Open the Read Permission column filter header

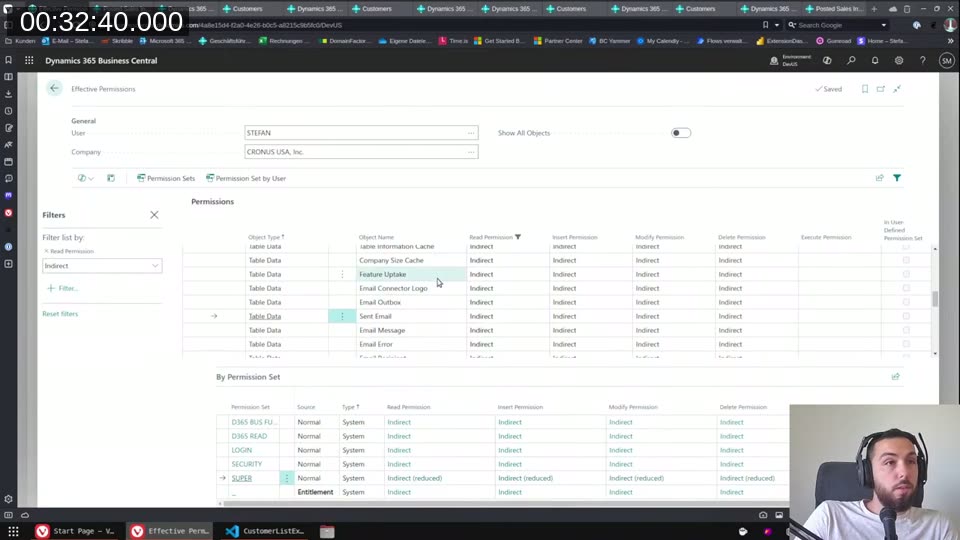tap(495, 237)
